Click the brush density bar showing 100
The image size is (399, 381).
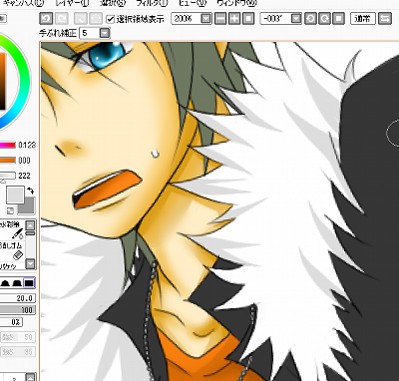coord(17,310)
